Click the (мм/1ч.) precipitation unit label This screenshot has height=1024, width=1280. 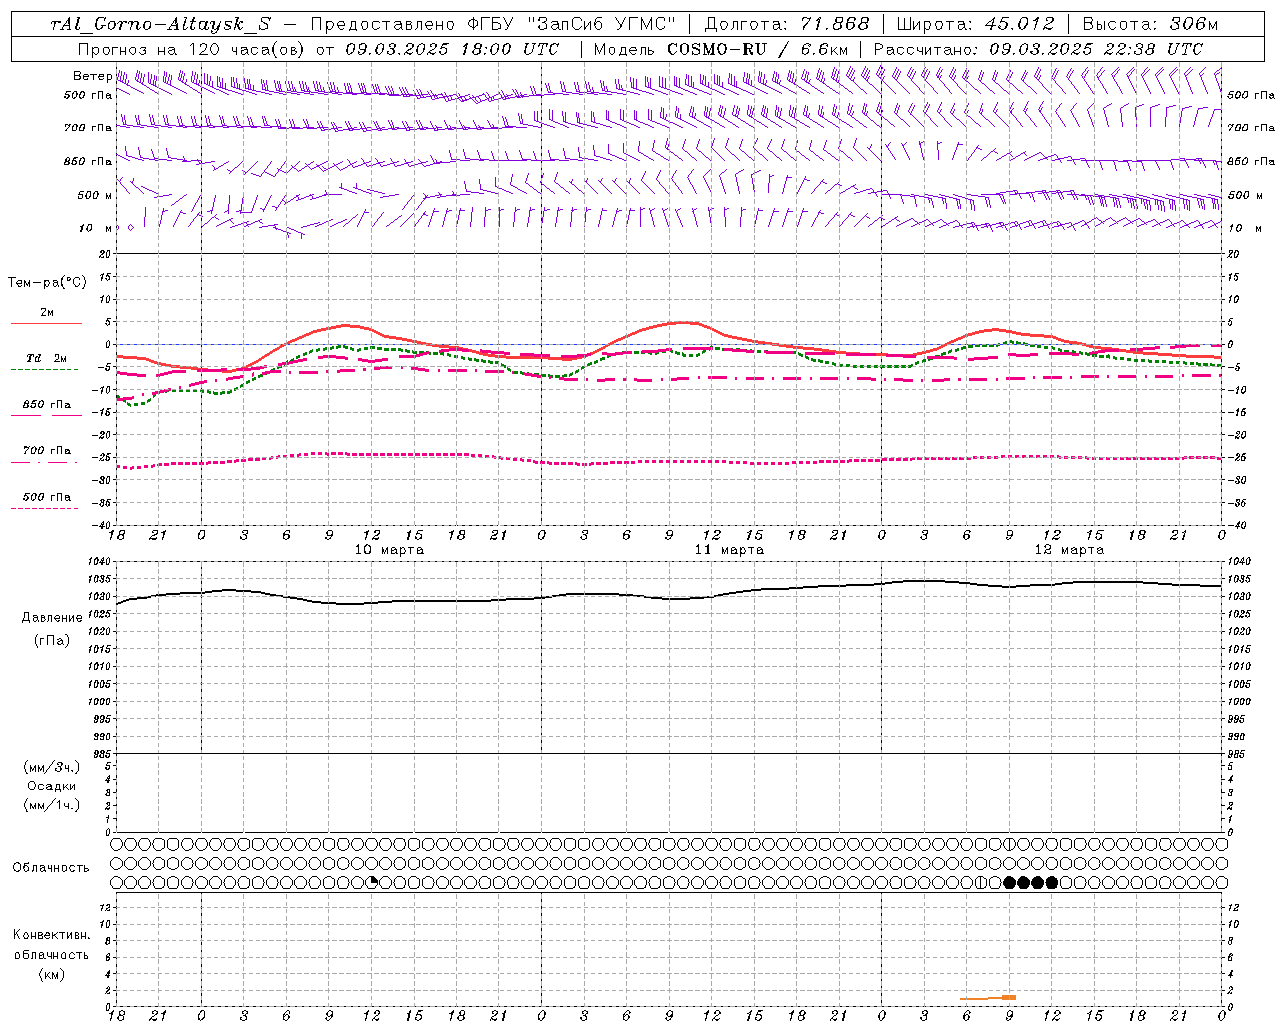[x=52, y=805]
